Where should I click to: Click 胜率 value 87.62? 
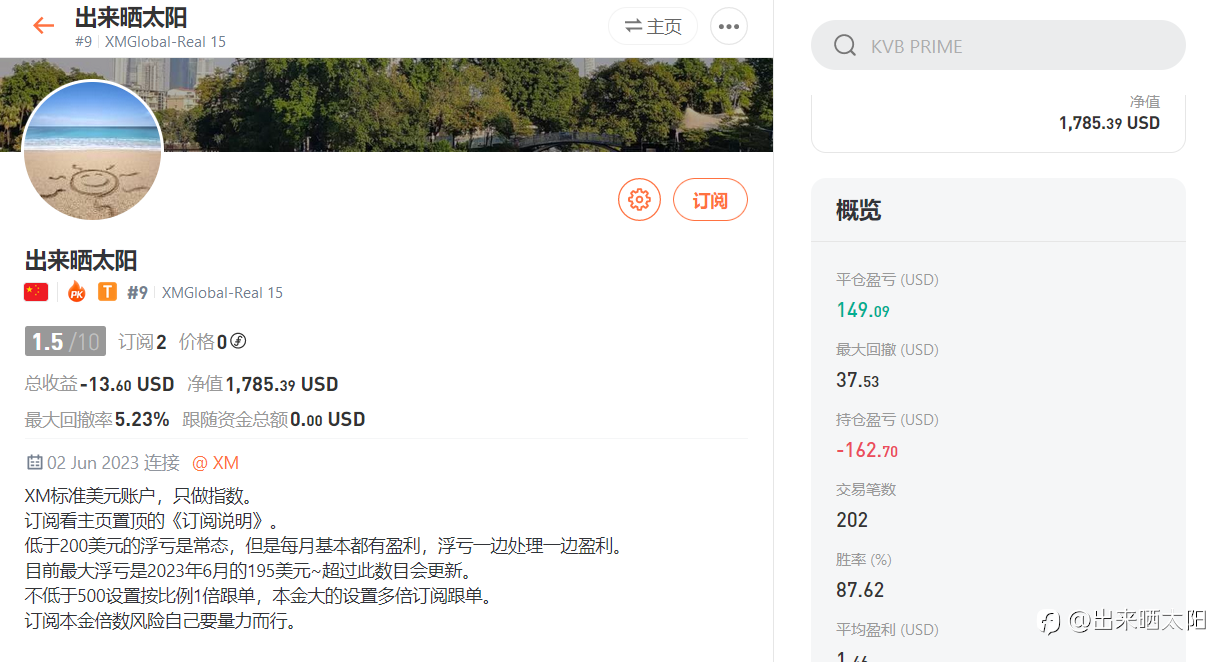[860, 590]
